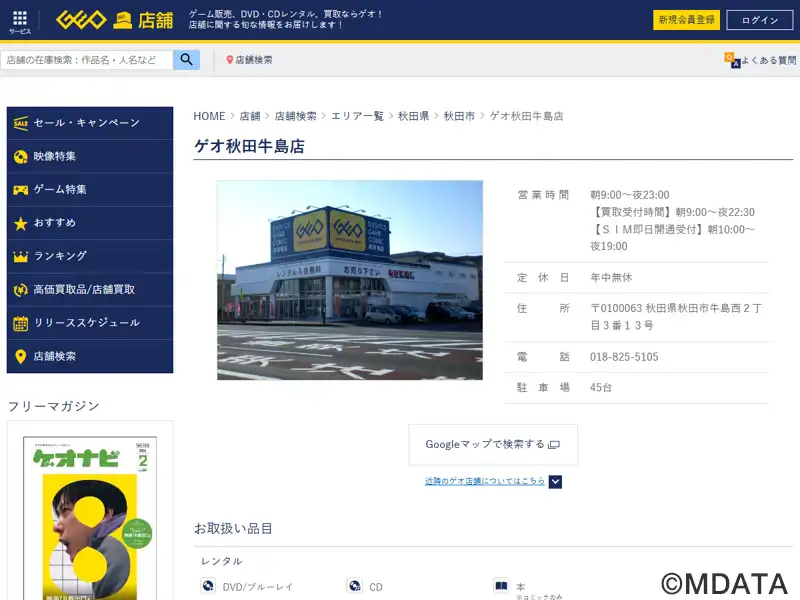Click the crown icon for ランキング
This screenshot has height=600, width=800.
(x=20, y=256)
